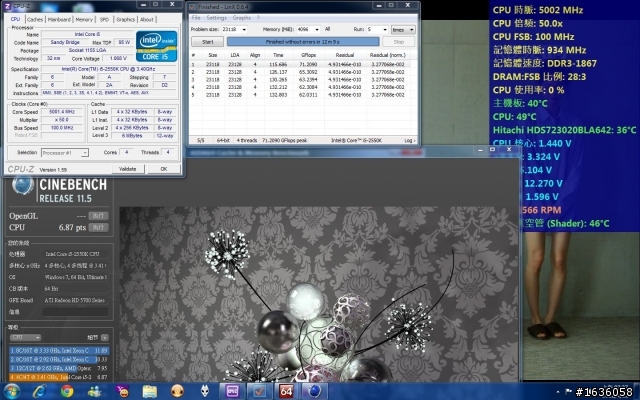The height and width of the screenshot is (400, 640).
Task: Switch to AIDA64 via the red 64 taskbar icon
Action: (287, 391)
